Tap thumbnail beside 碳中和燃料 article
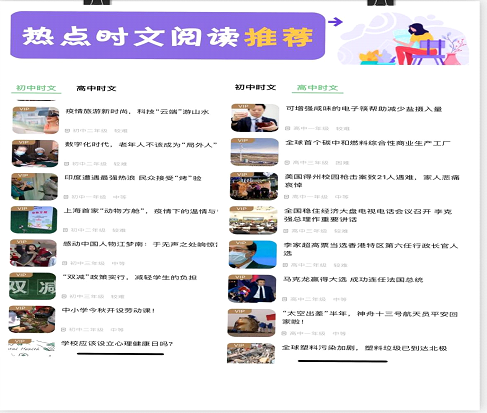 (254, 152)
